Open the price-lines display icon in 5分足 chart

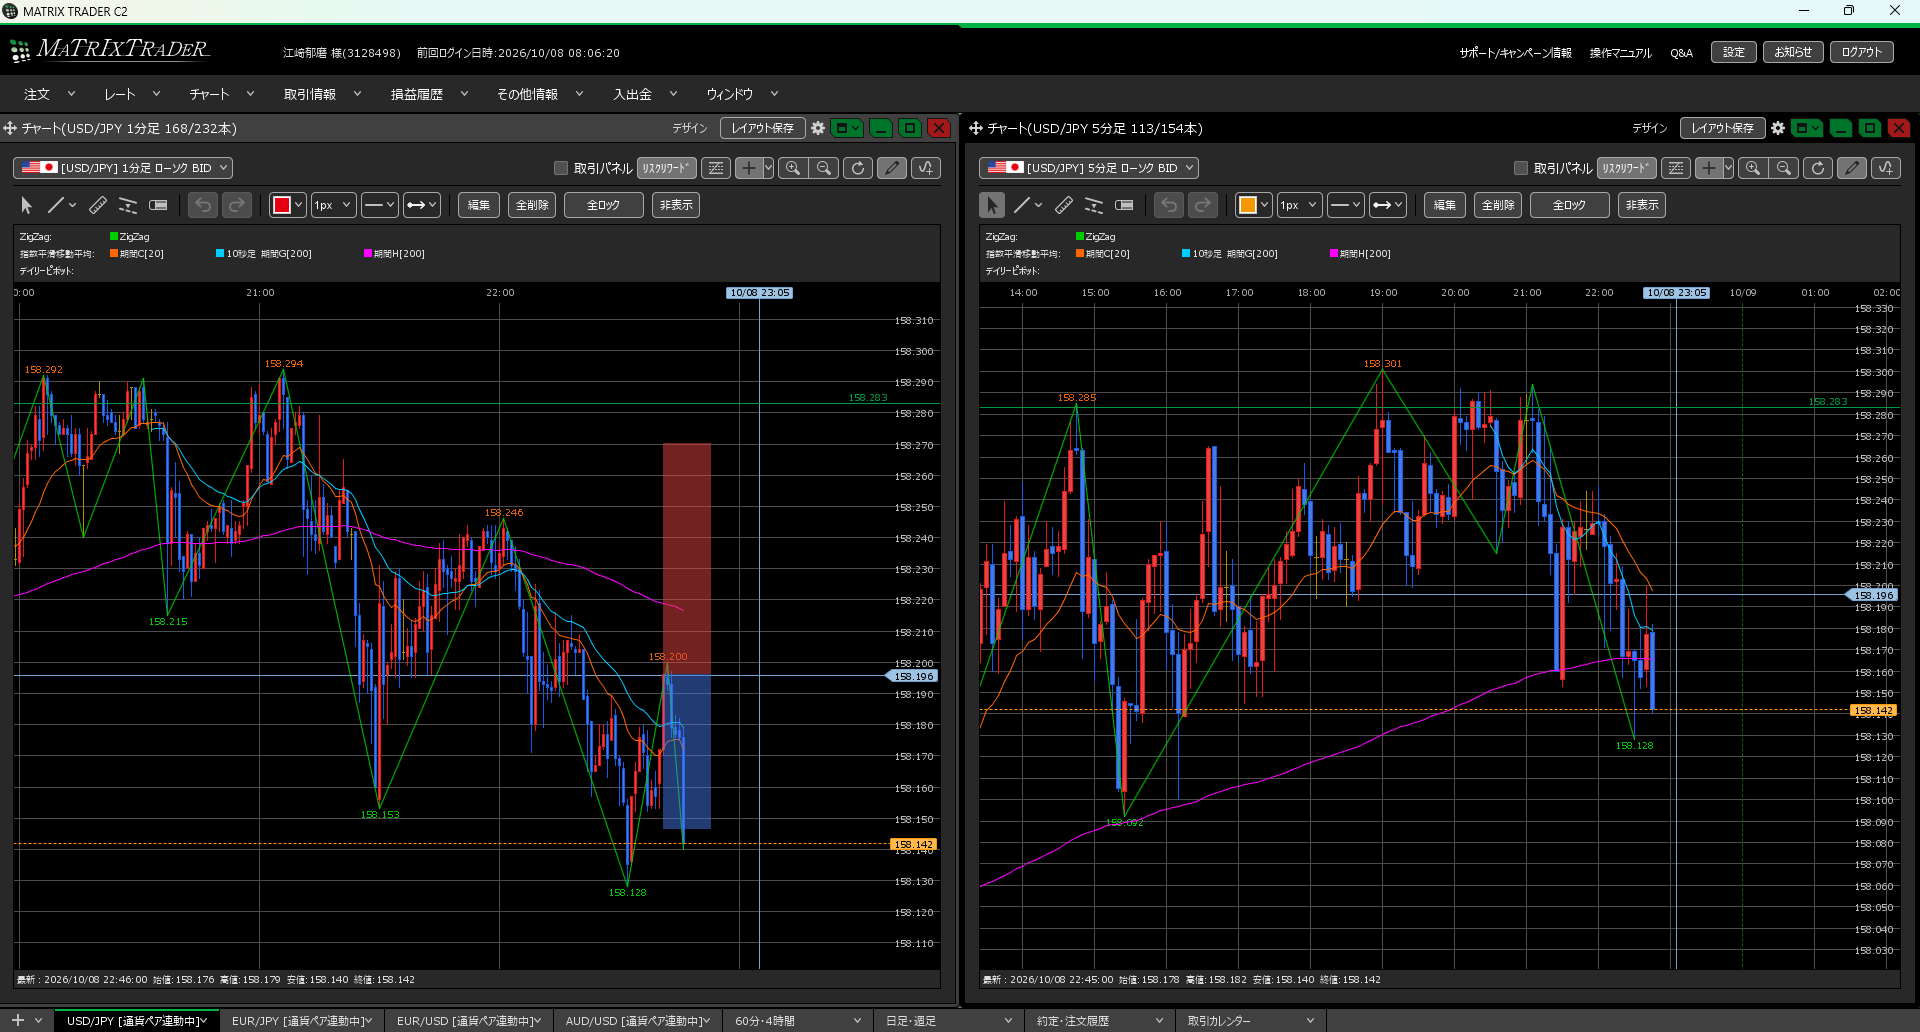click(1676, 168)
